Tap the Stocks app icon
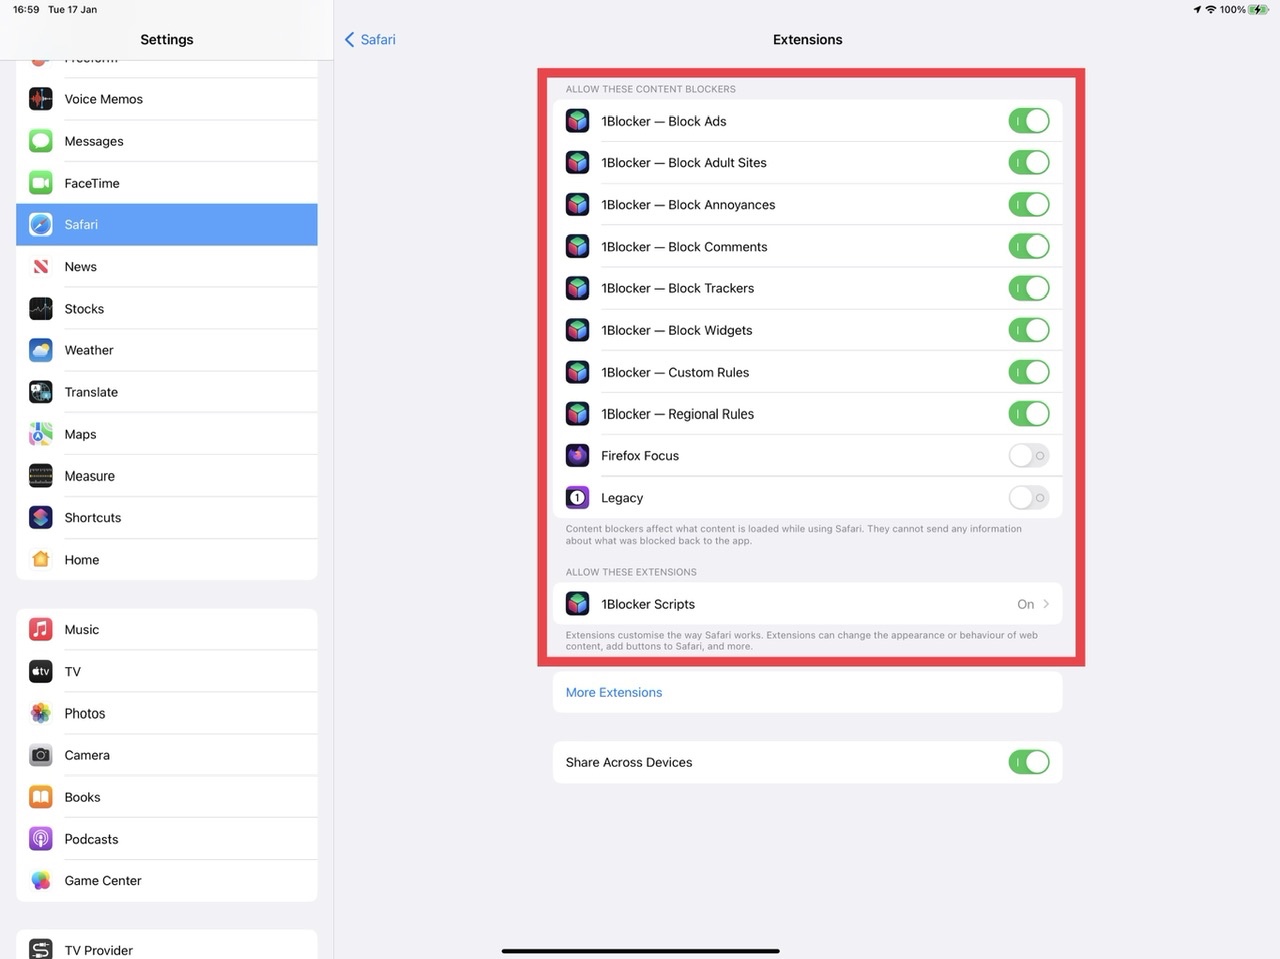 41,308
